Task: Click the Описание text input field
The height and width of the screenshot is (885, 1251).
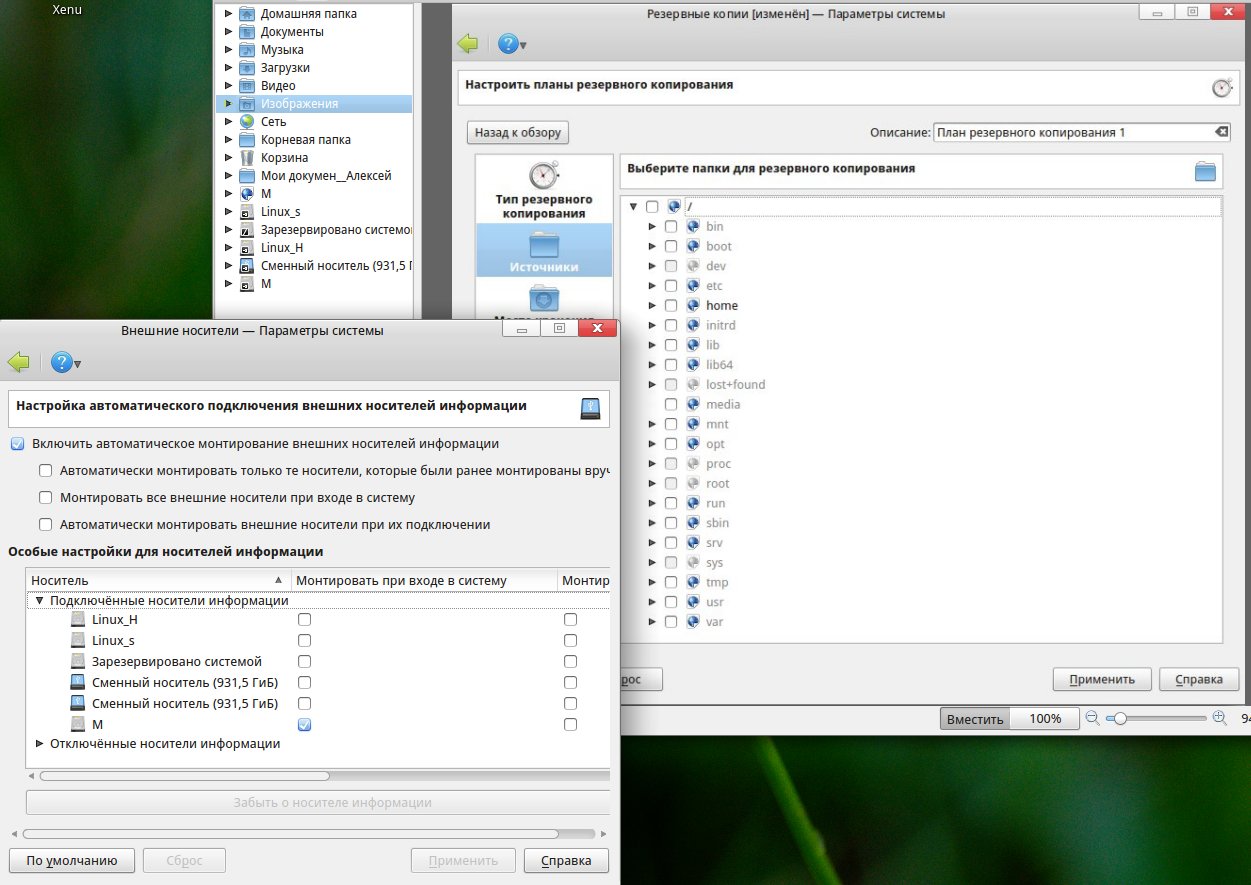Action: click(x=1070, y=132)
